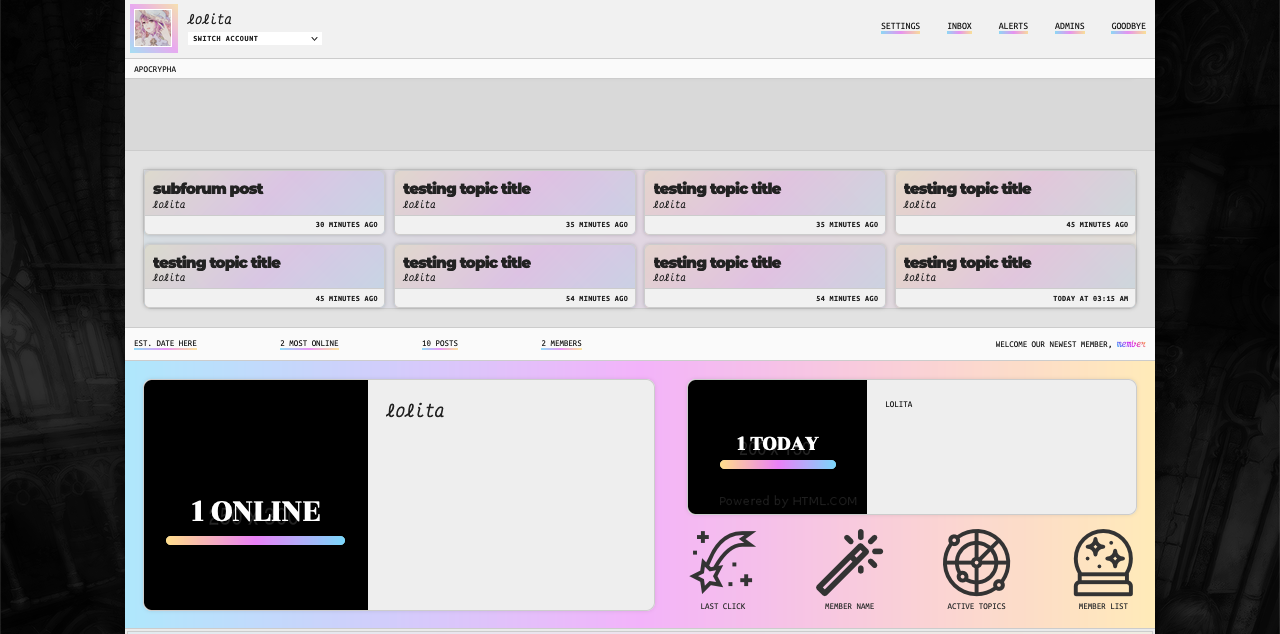This screenshot has height=634, width=1280.
Task: Click the Member List text label
Action: 1103,607
